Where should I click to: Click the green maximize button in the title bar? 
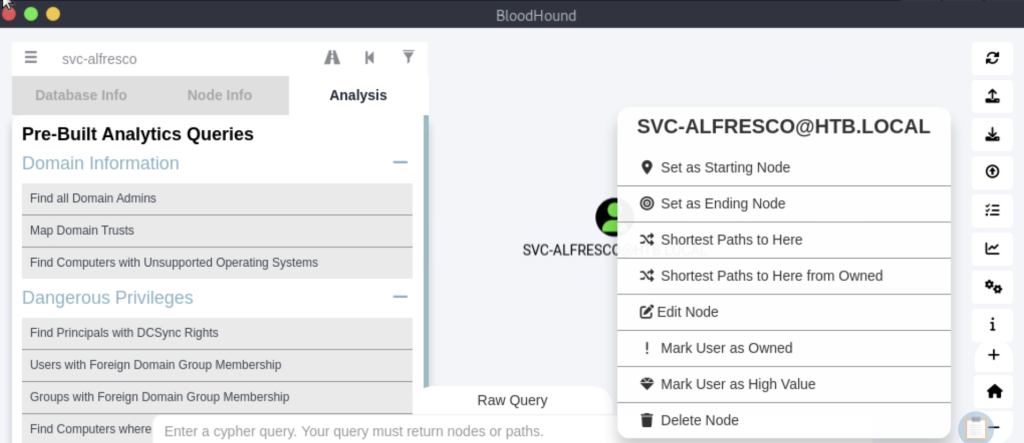(x=31, y=14)
